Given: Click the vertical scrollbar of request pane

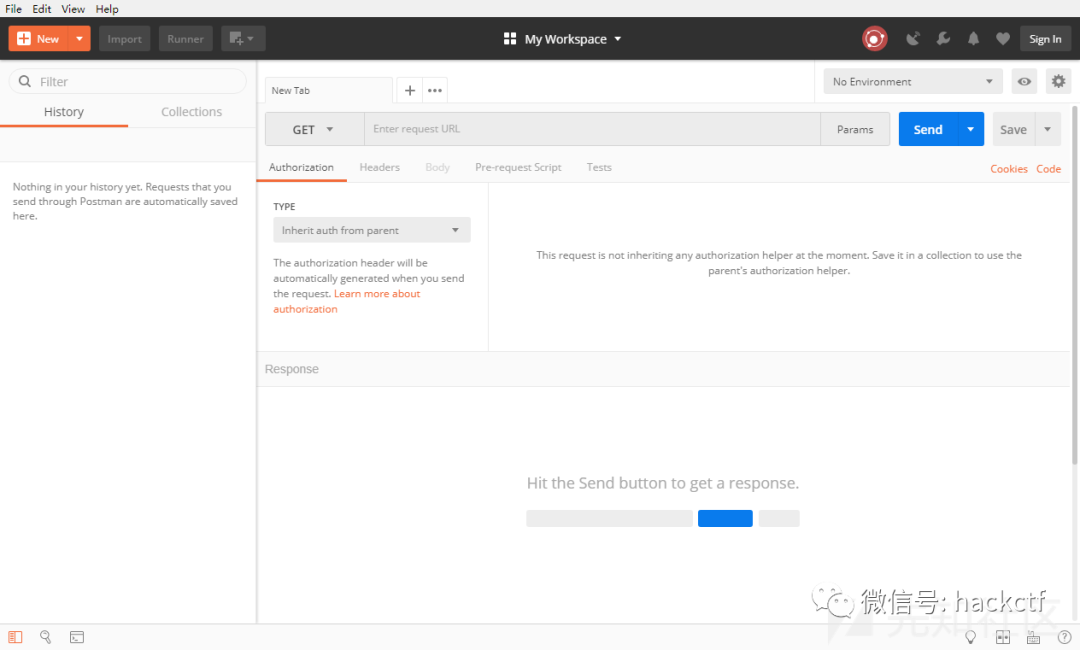Looking at the screenshot, I should pyautogui.click(x=1075, y=286).
